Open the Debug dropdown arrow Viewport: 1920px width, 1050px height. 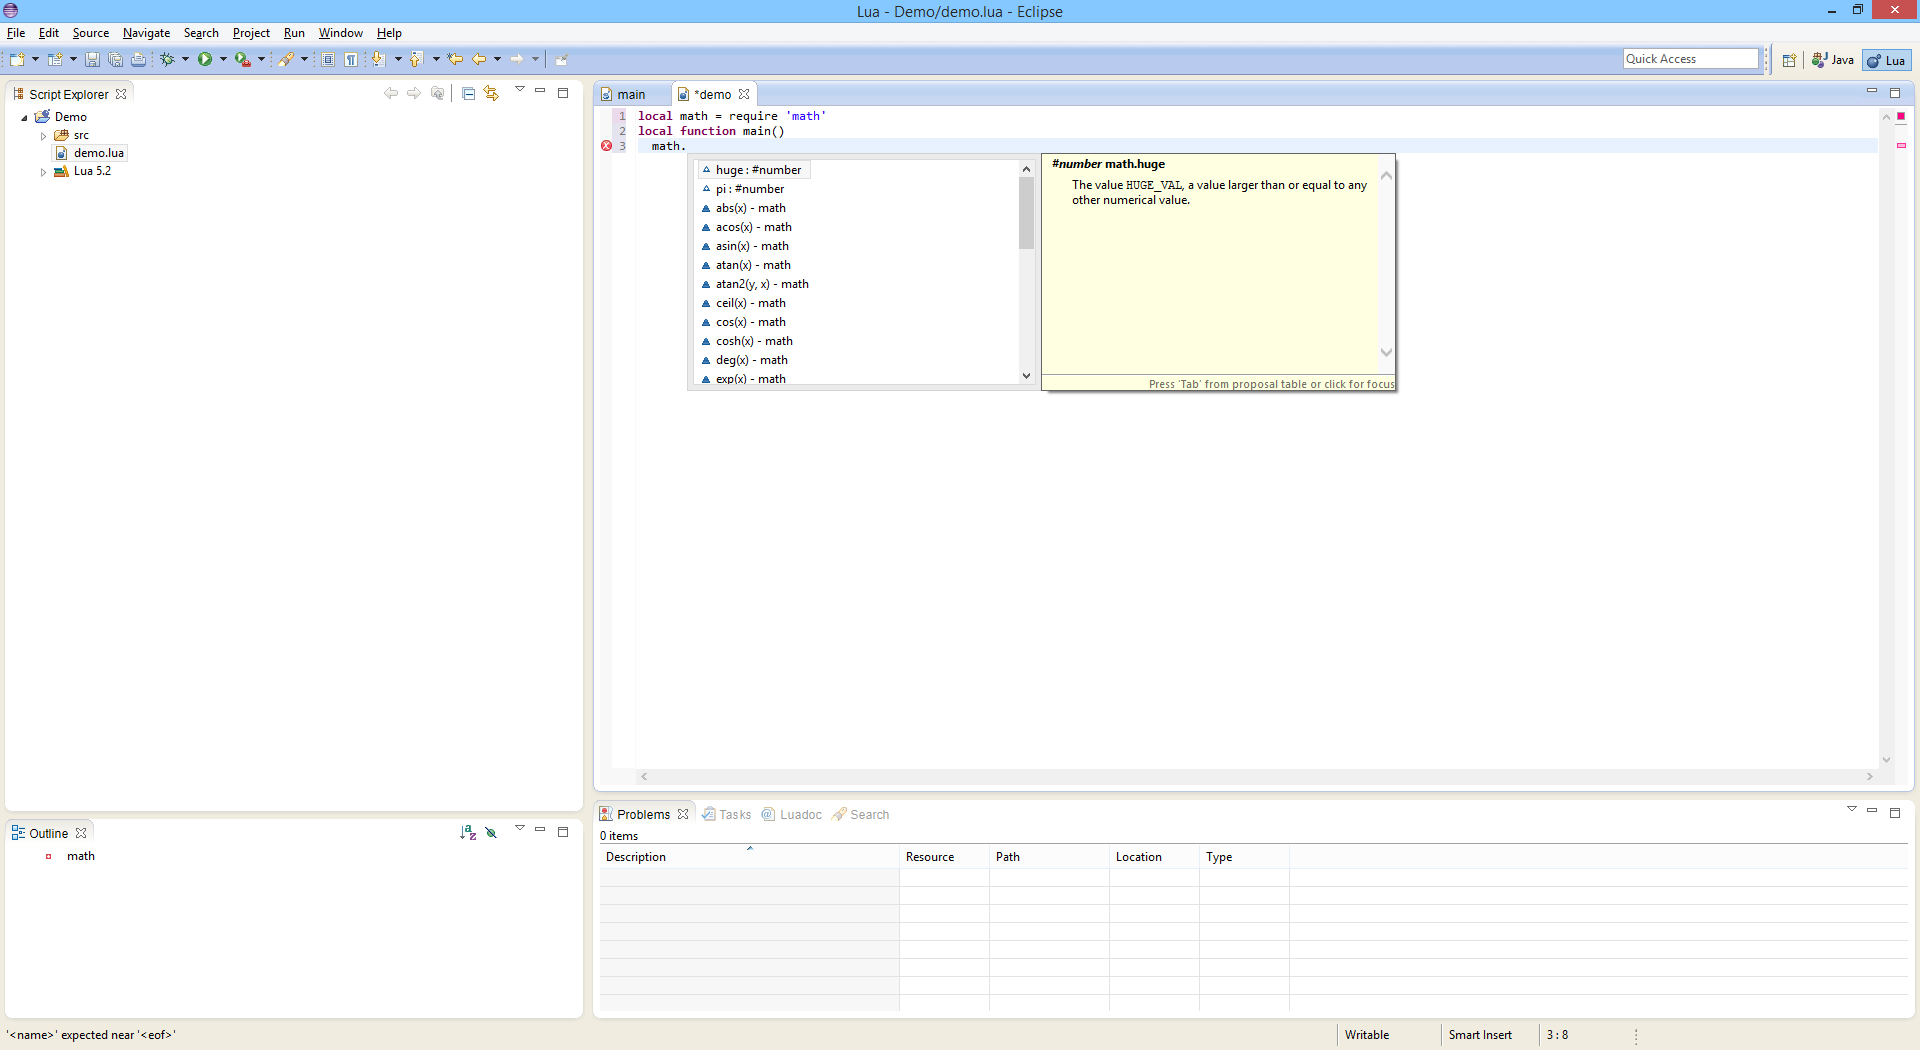[x=185, y=60]
